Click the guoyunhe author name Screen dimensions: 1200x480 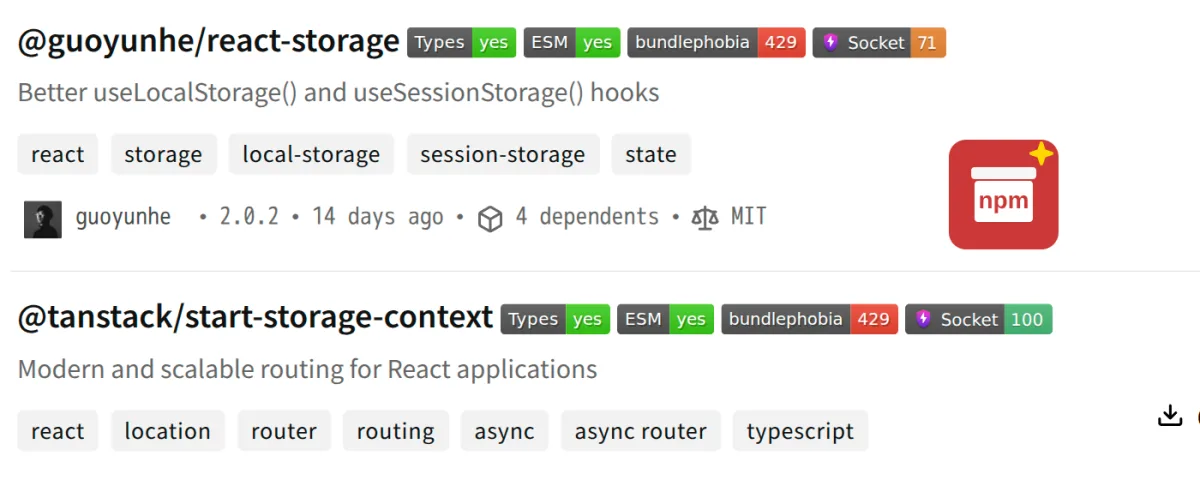click(123, 217)
